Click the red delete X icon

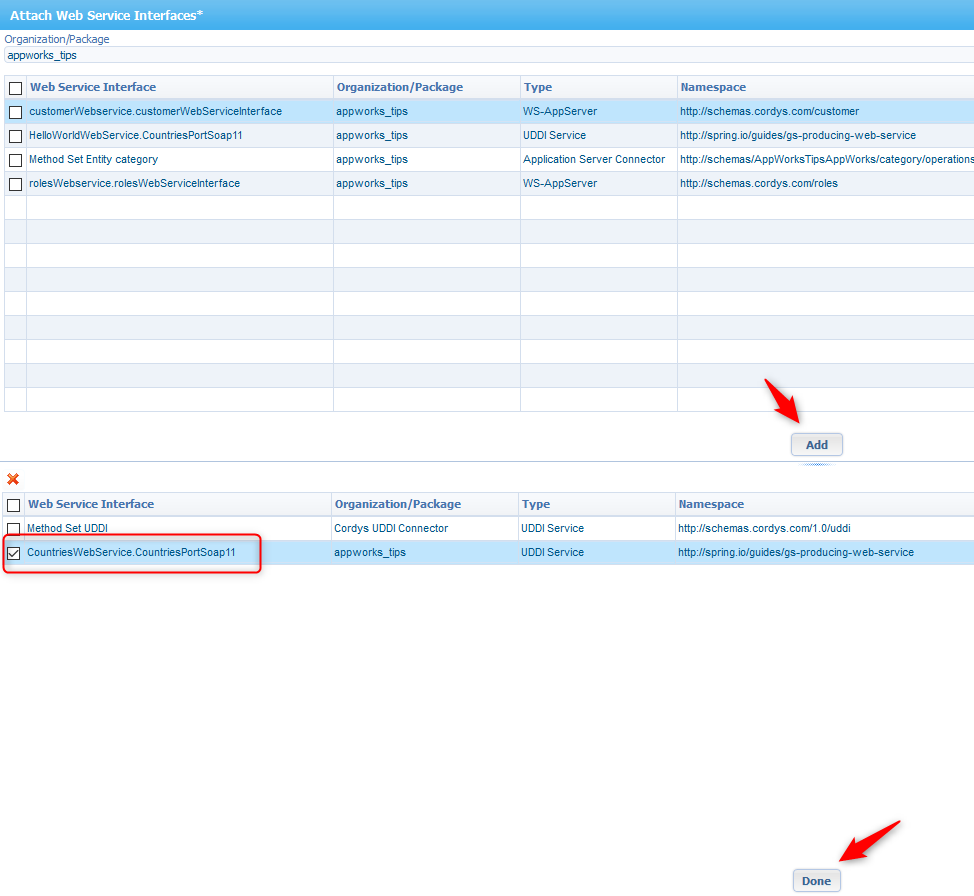pyautogui.click(x=13, y=480)
